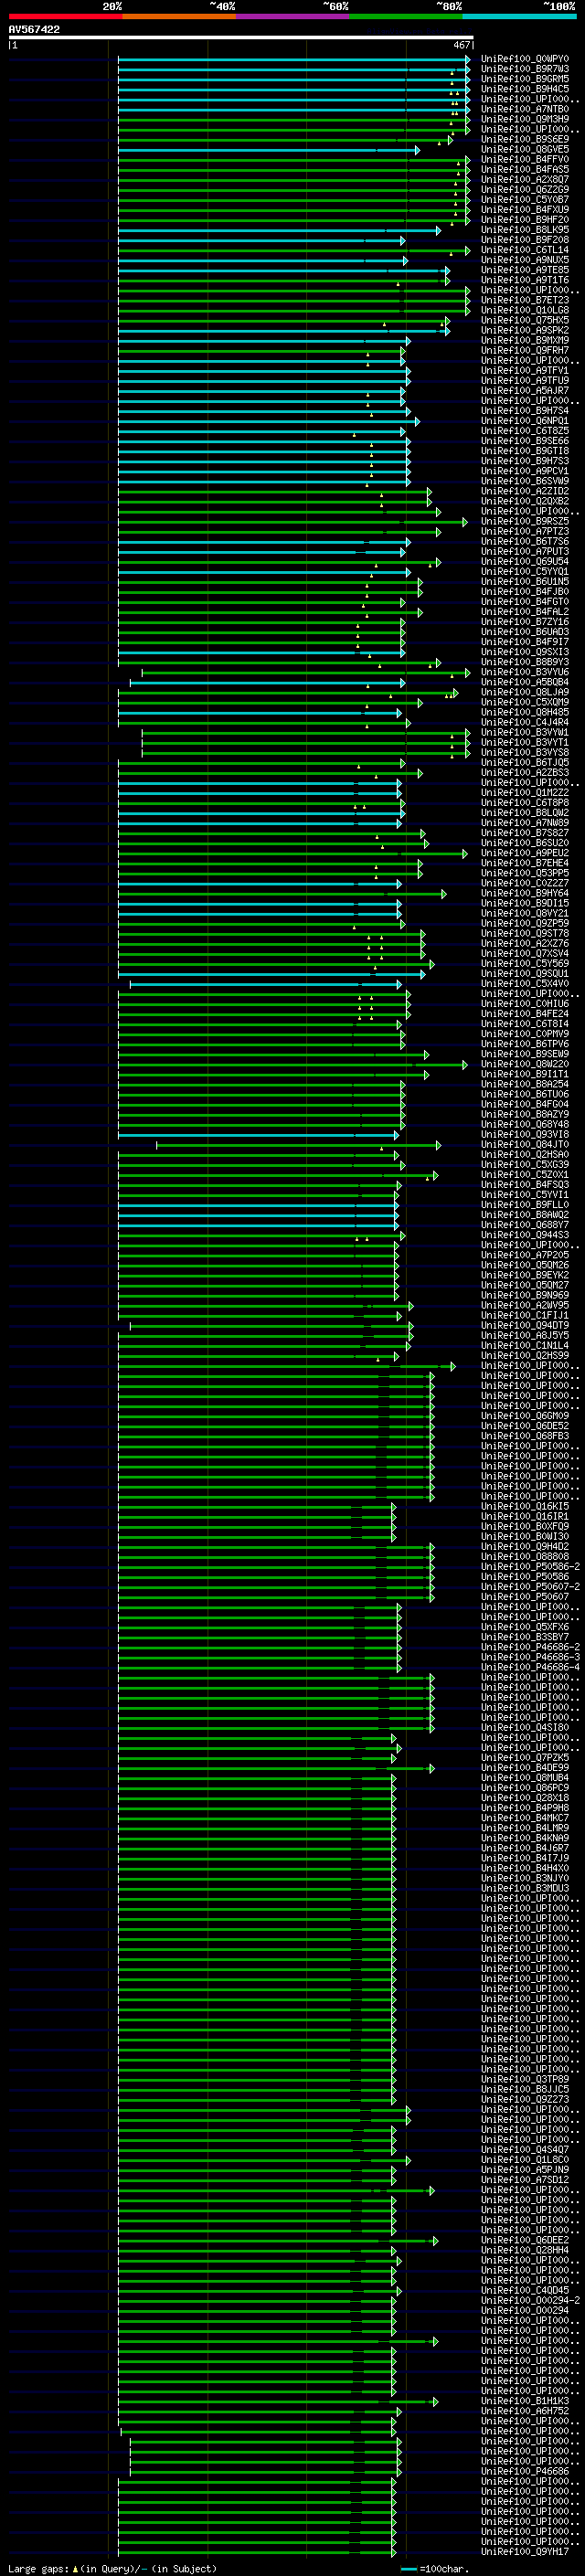This screenshot has height=2576, width=585.
Task: Click the 'Large gaps' legend text
Action: [38, 2569]
